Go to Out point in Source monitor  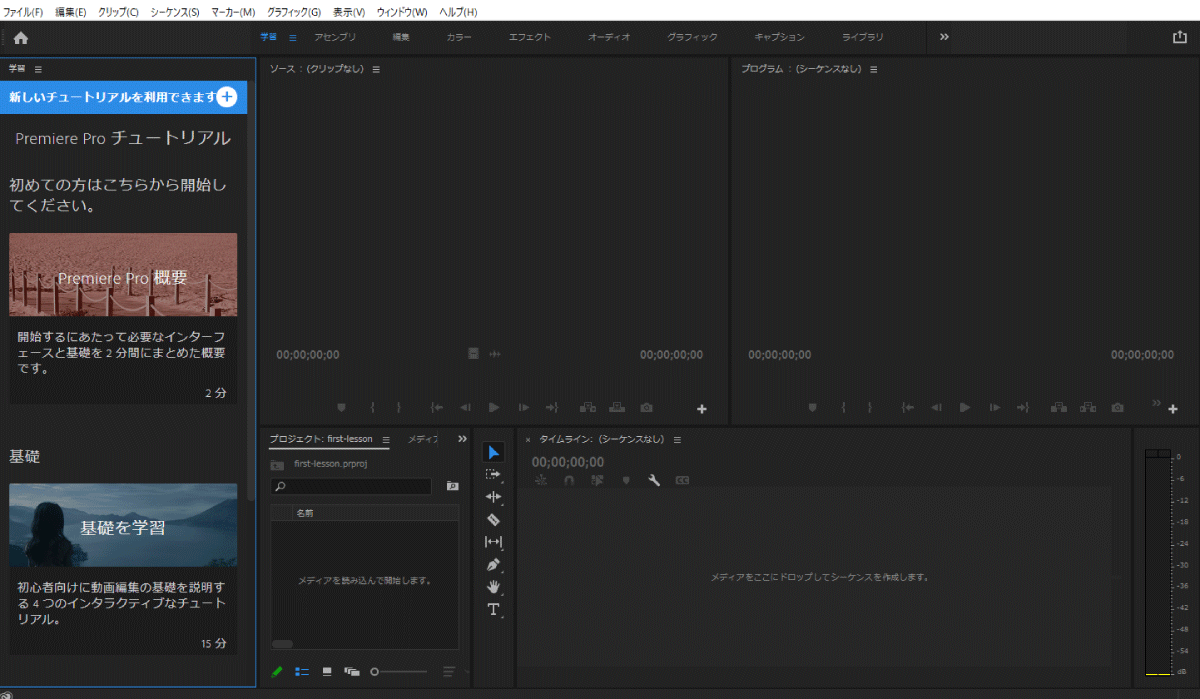pos(551,408)
